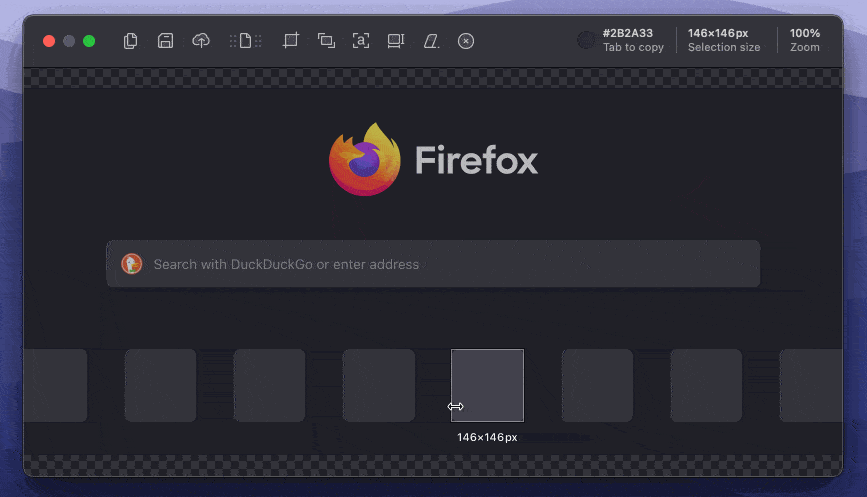Viewport: 867px width, 497px height.
Task: Select the eraser tool icon
Action: pyautogui.click(x=431, y=41)
